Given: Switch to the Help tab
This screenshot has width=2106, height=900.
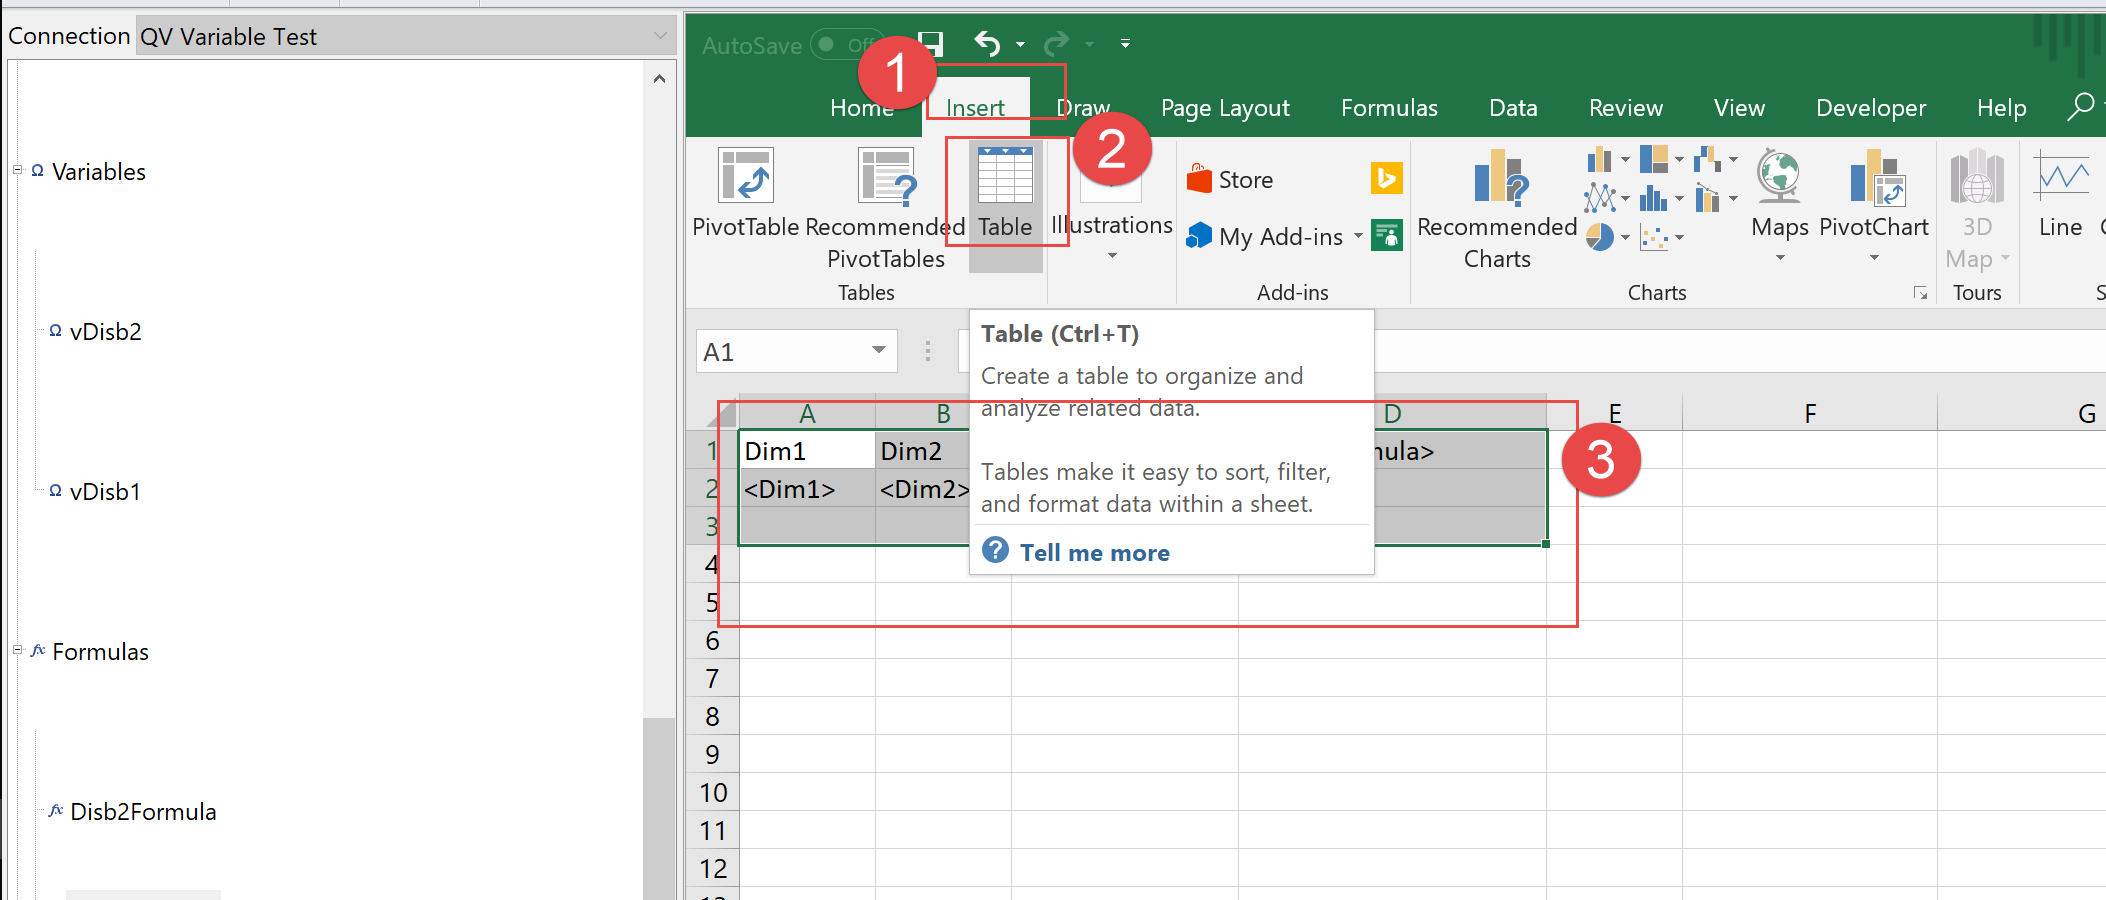Looking at the screenshot, I should tap(2001, 108).
